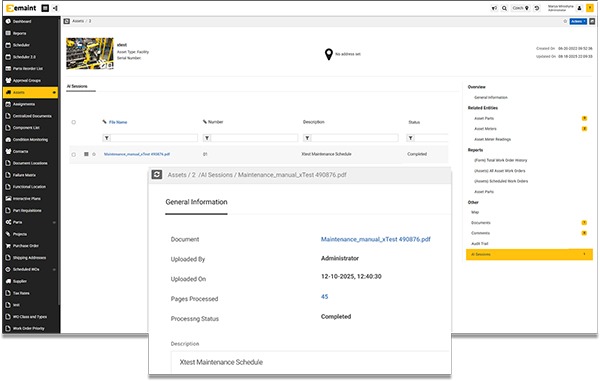The width and height of the screenshot is (600, 381).
Task: Click the 45 pages processed link
Action: pos(324,296)
